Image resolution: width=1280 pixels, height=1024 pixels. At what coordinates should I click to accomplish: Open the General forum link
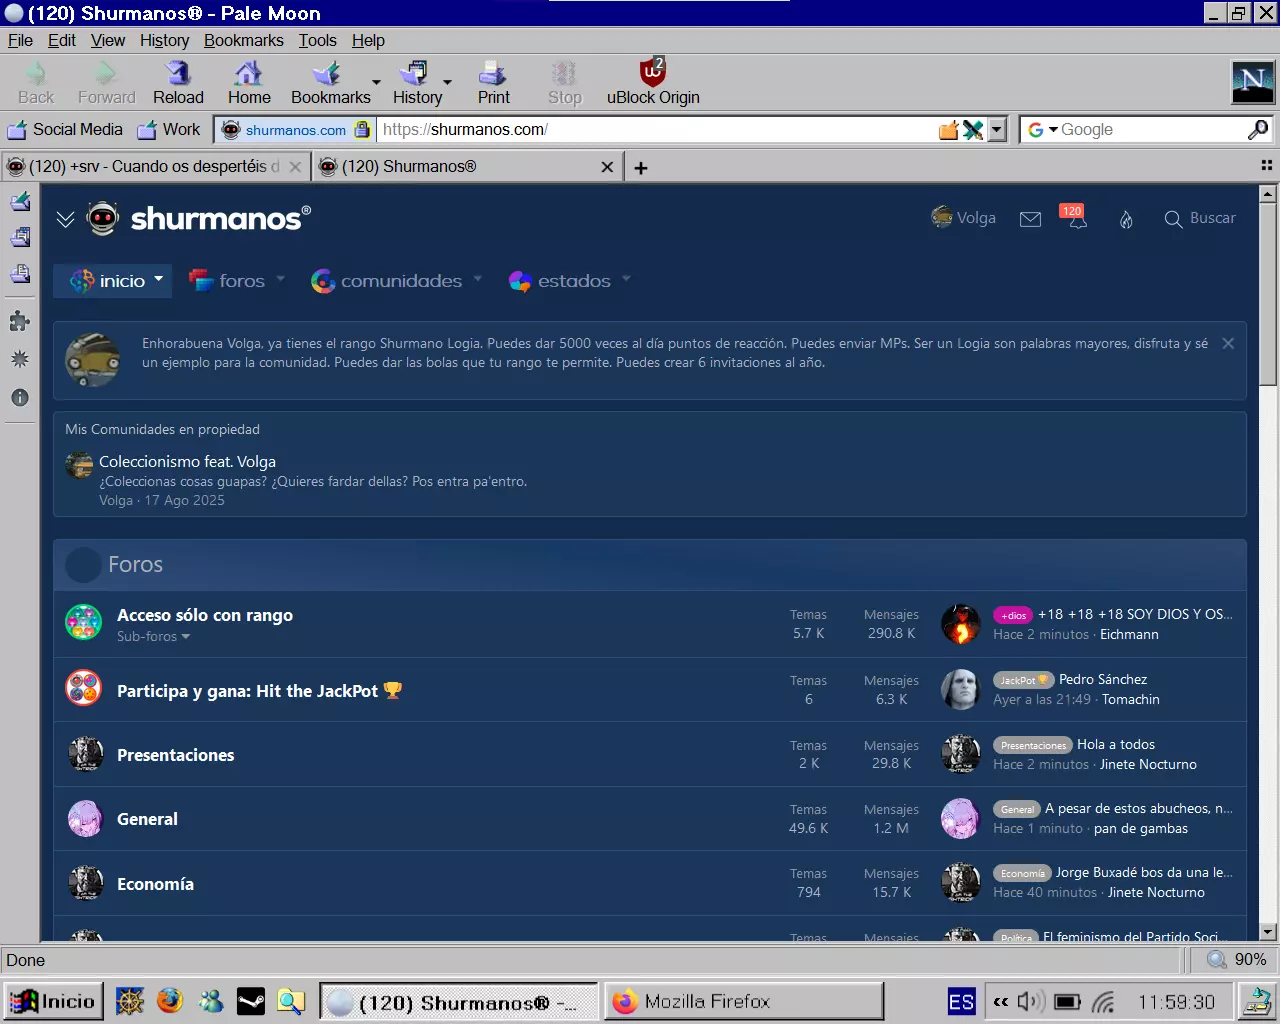coord(147,819)
